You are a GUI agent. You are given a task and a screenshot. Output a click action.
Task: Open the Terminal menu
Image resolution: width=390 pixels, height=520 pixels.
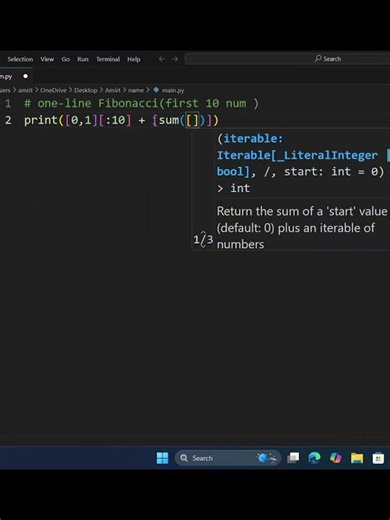tap(108, 59)
